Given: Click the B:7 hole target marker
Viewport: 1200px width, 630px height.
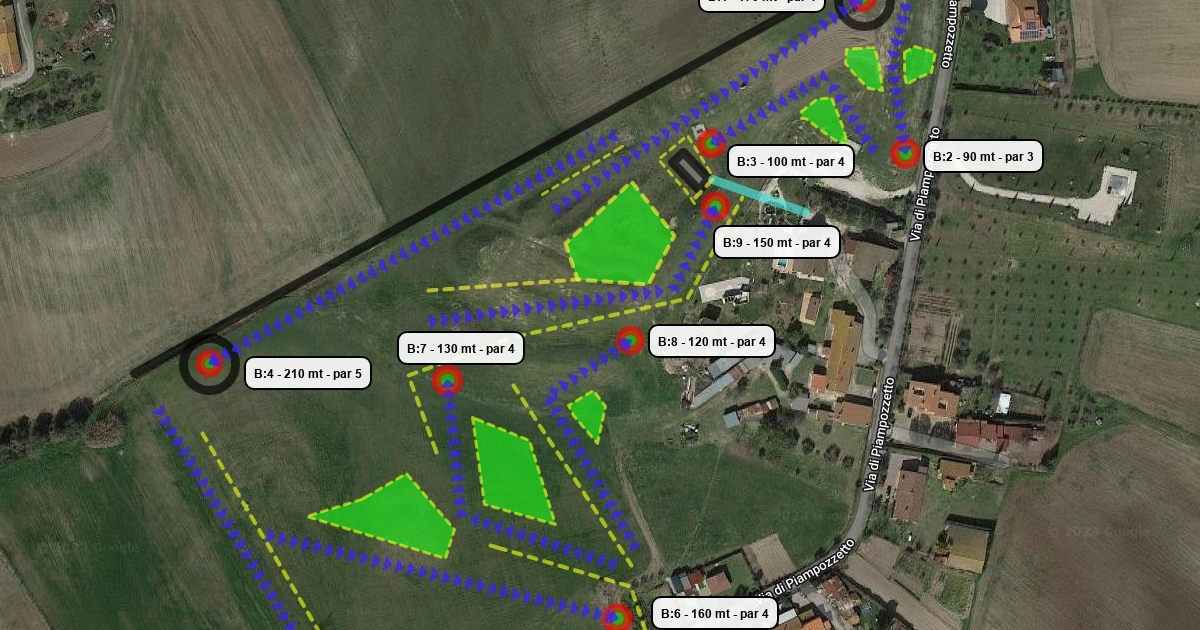Looking at the screenshot, I should click(x=447, y=380).
